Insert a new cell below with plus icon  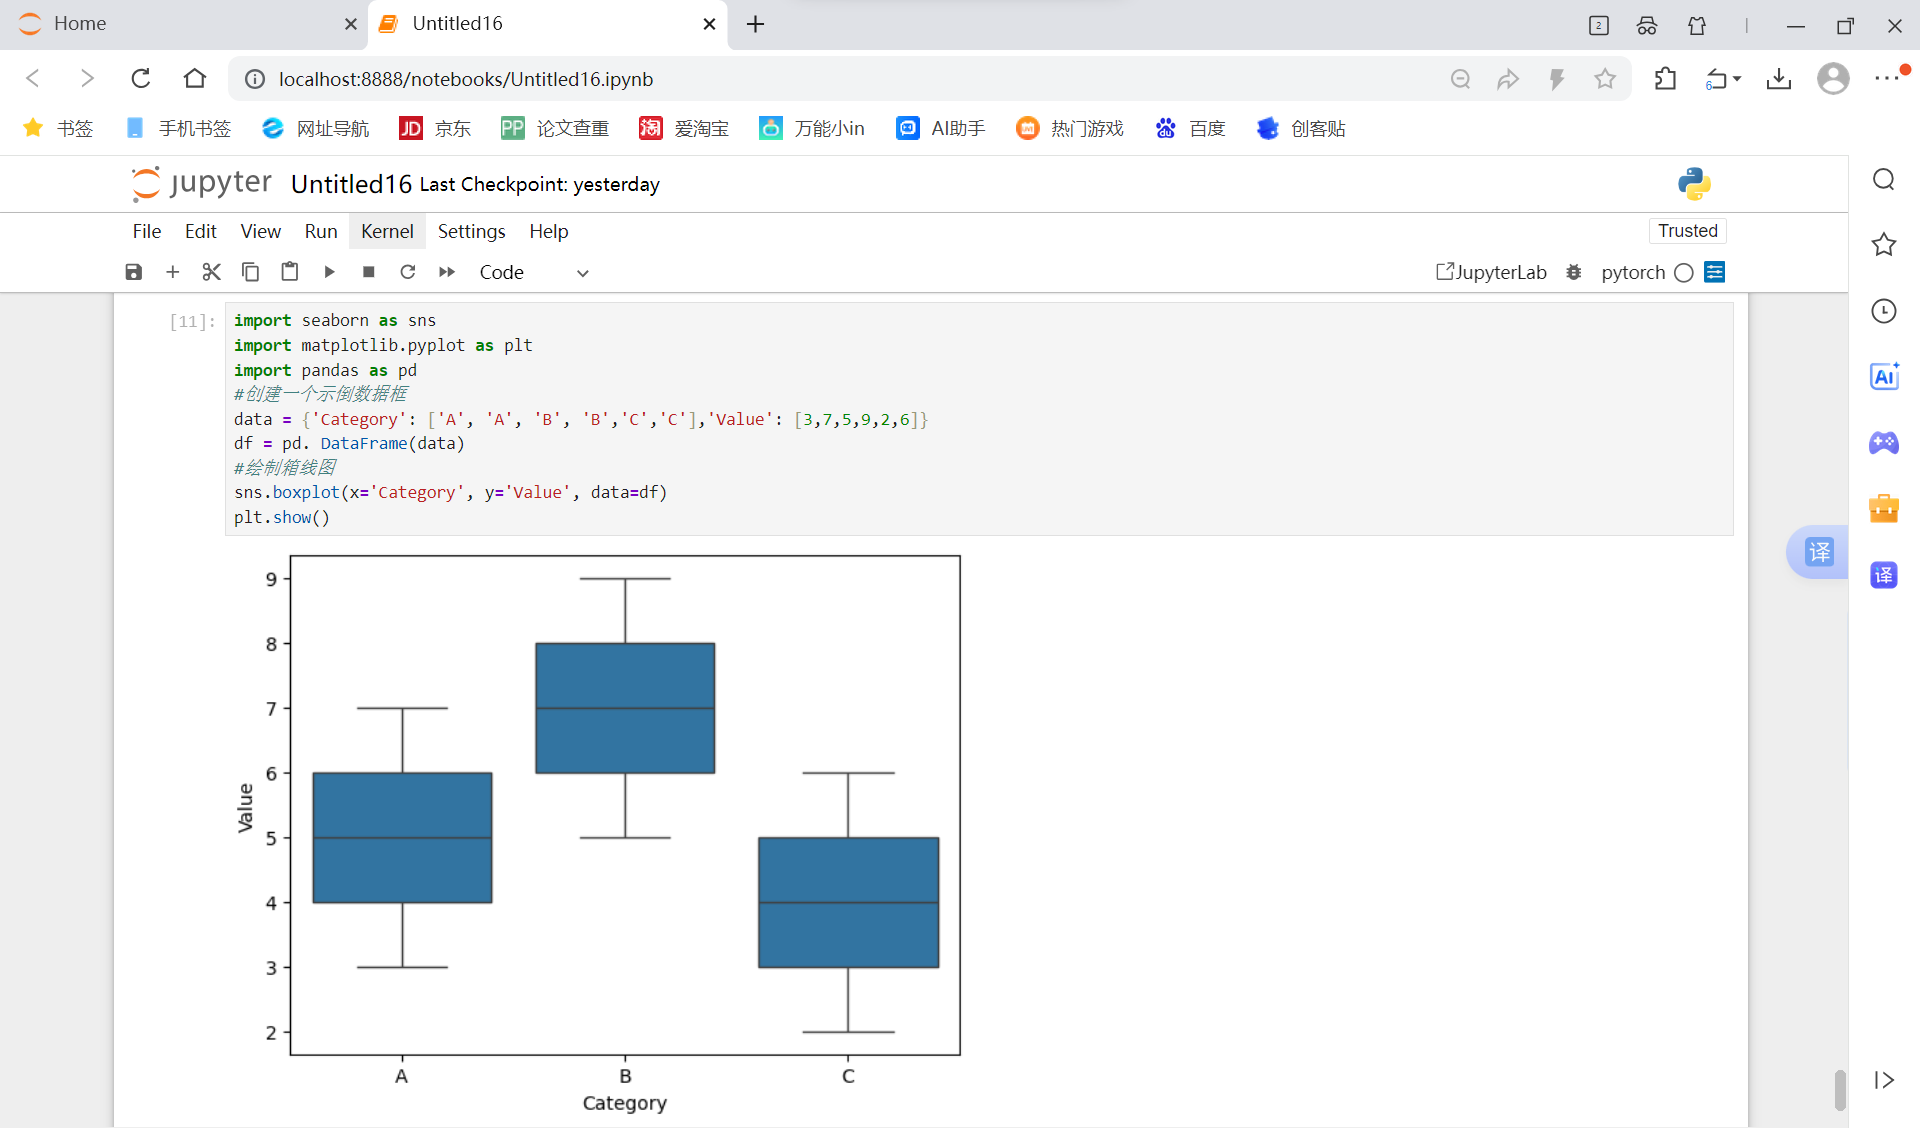tap(172, 272)
